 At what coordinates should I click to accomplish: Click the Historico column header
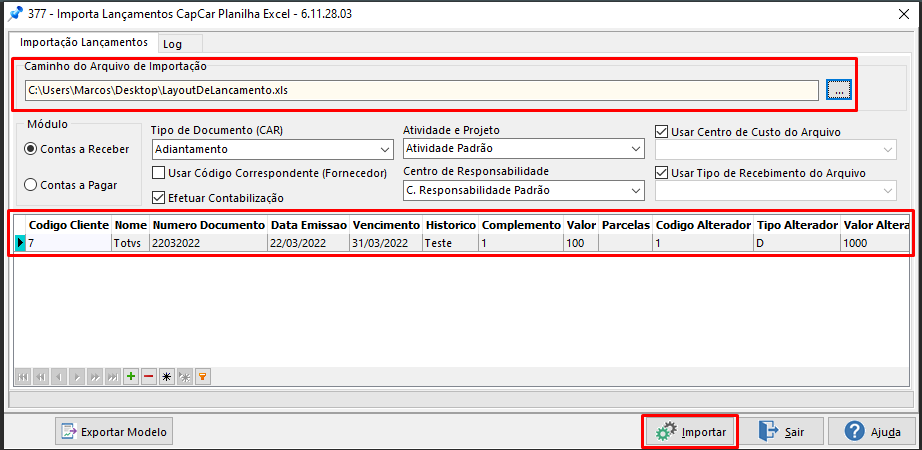[x=451, y=225]
